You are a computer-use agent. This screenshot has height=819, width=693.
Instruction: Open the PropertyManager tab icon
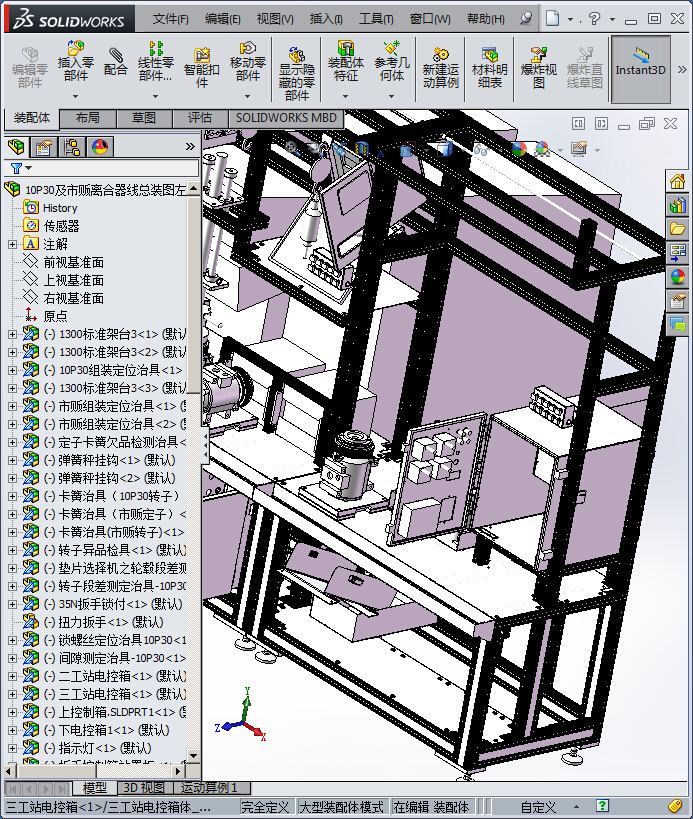point(44,147)
